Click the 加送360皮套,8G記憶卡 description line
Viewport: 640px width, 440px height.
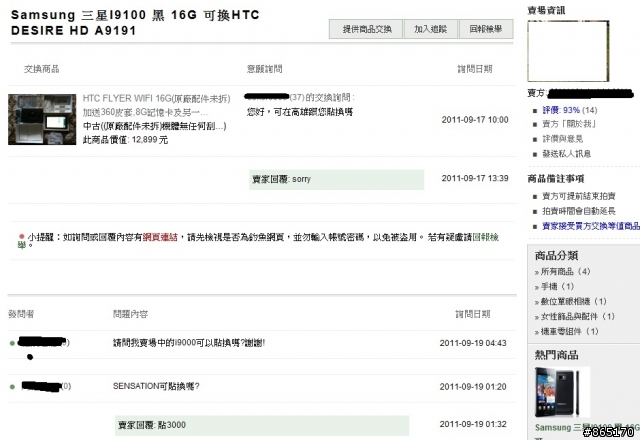click(x=145, y=112)
